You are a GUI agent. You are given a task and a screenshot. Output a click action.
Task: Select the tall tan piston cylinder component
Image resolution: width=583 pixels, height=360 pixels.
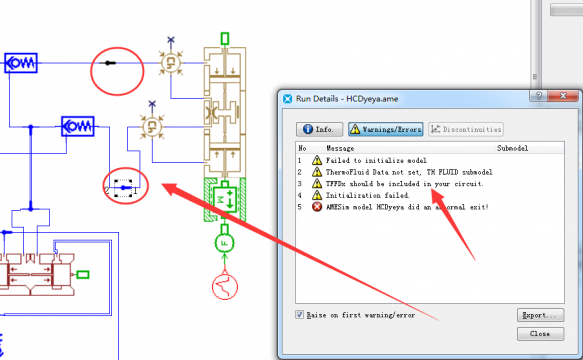[225, 112]
